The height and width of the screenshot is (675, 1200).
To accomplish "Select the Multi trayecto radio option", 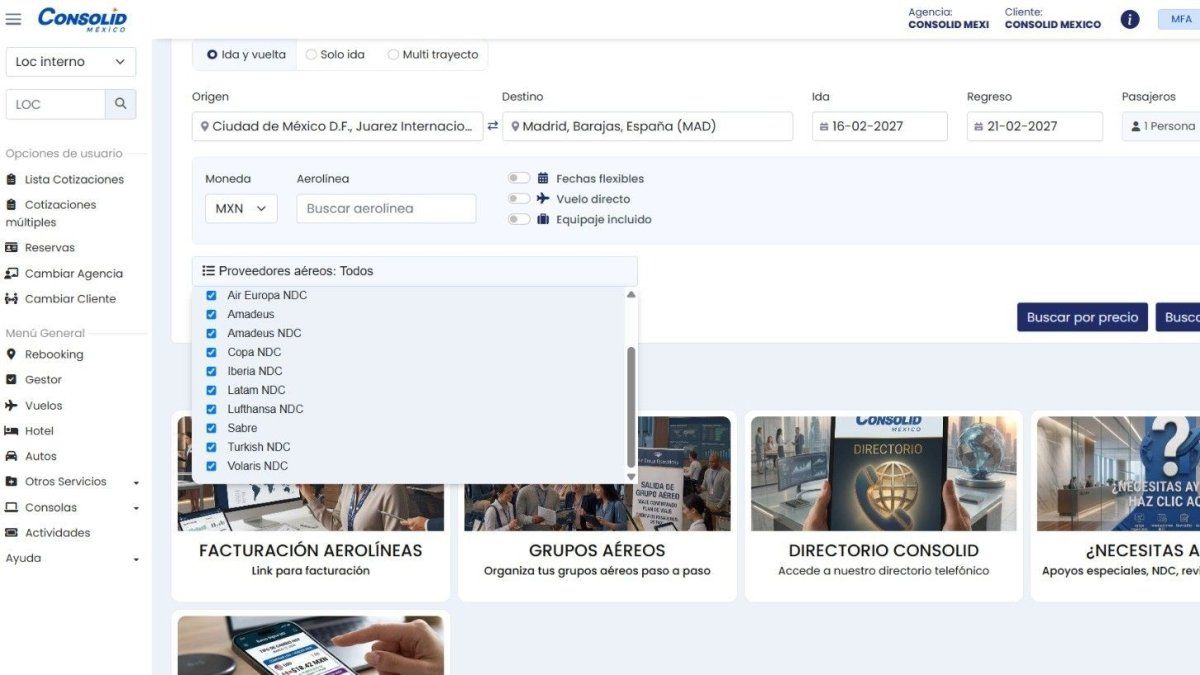I will pos(393,55).
